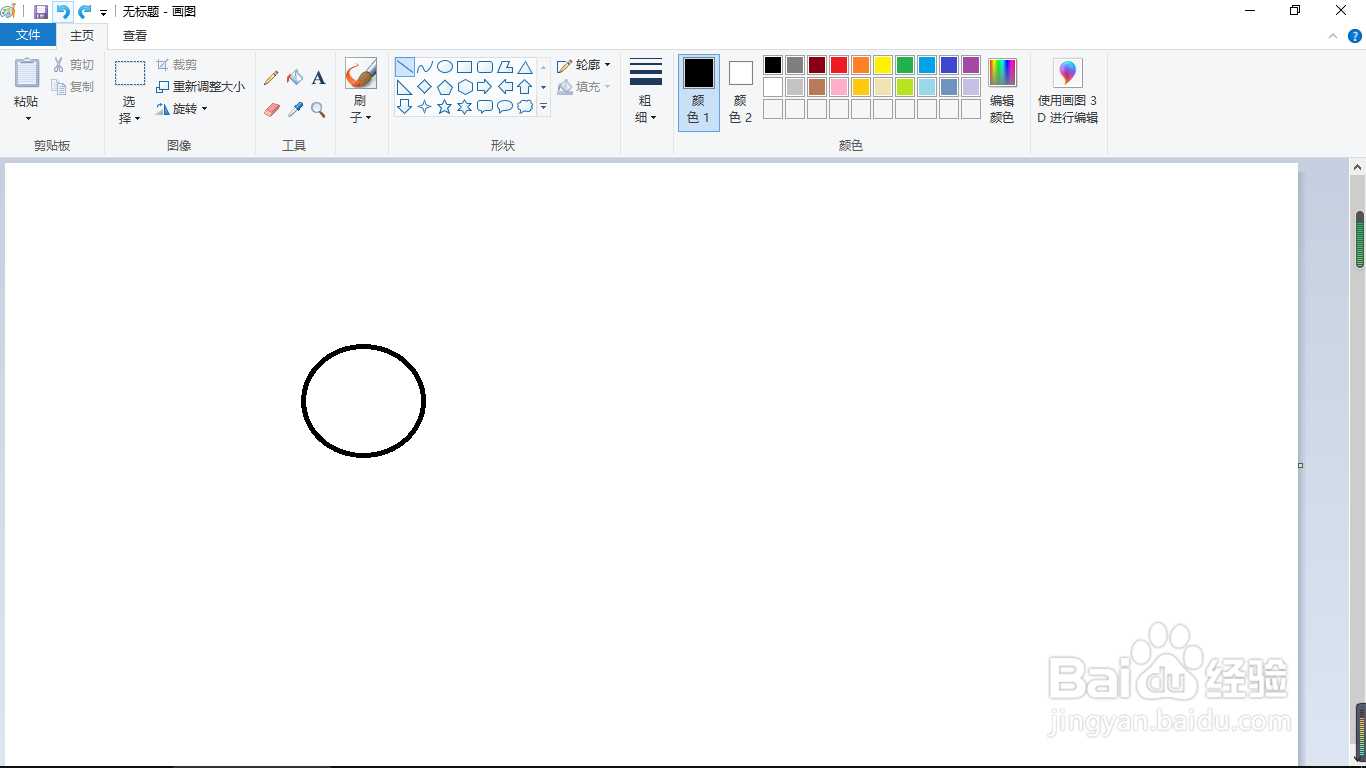Pick the yellow palette color
The width and height of the screenshot is (1366, 768).
883,65
